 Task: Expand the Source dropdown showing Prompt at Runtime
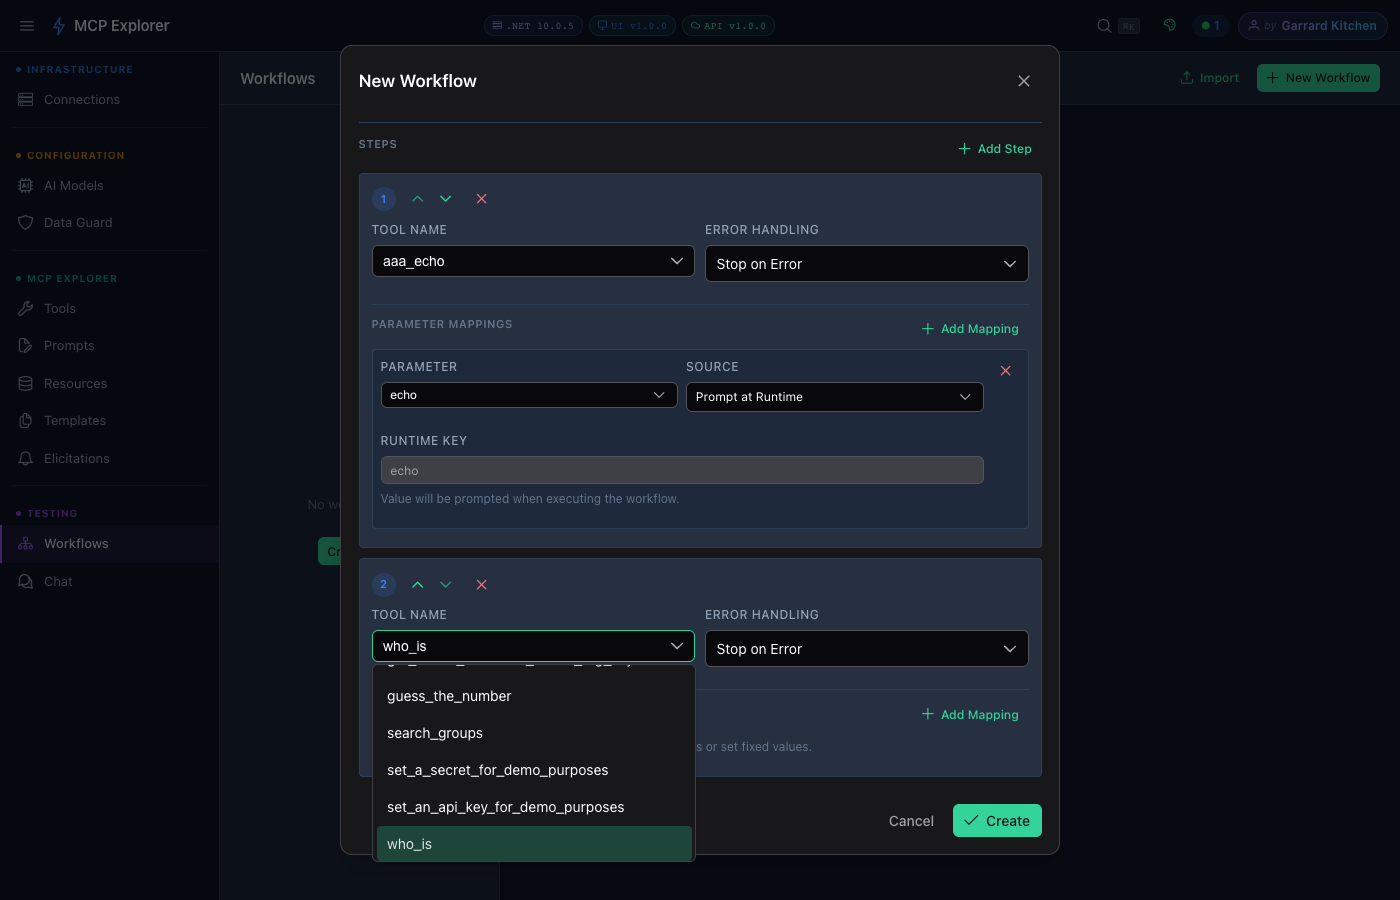tap(834, 397)
